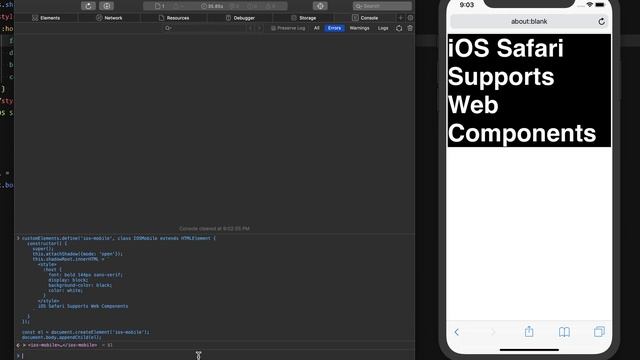Click the customElements.define console entry
The height and width of the screenshot is (360, 640).
118,238
